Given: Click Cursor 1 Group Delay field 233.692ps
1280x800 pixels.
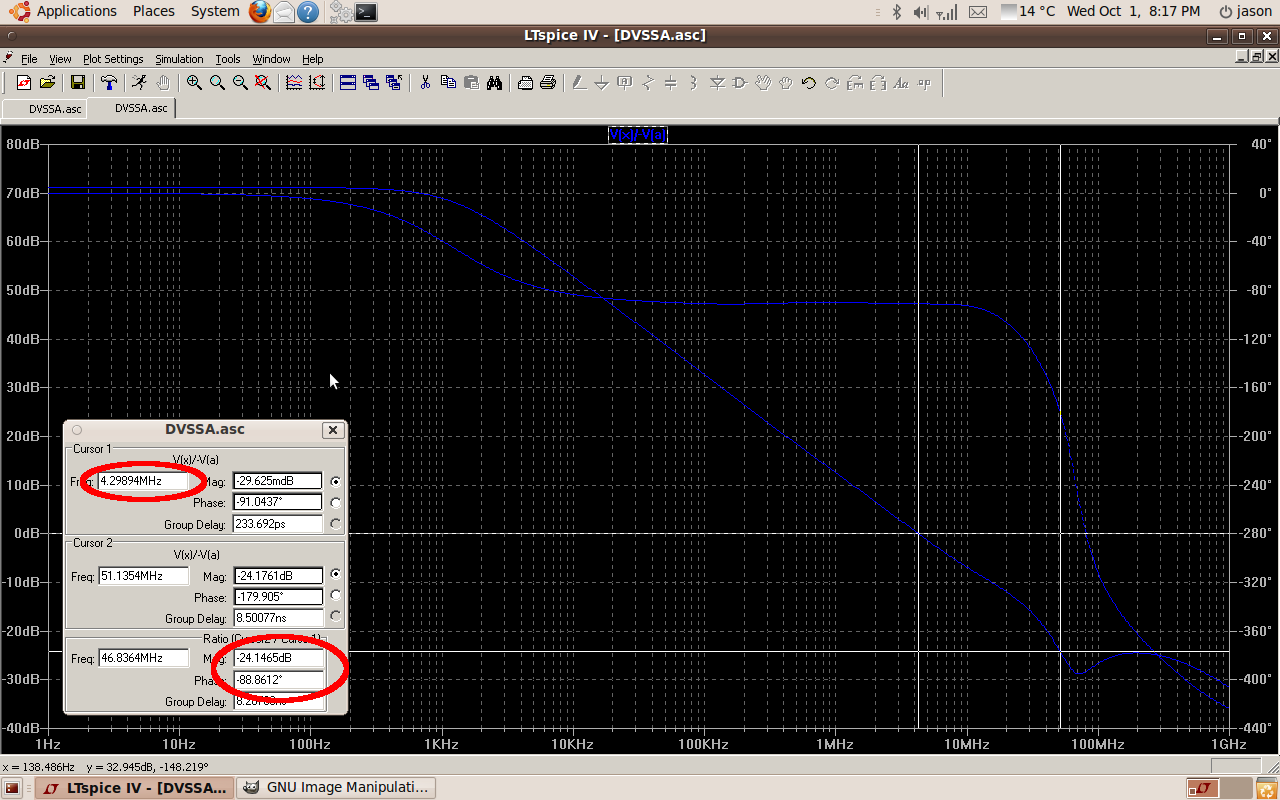Looking at the screenshot, I should coord(278,523).
